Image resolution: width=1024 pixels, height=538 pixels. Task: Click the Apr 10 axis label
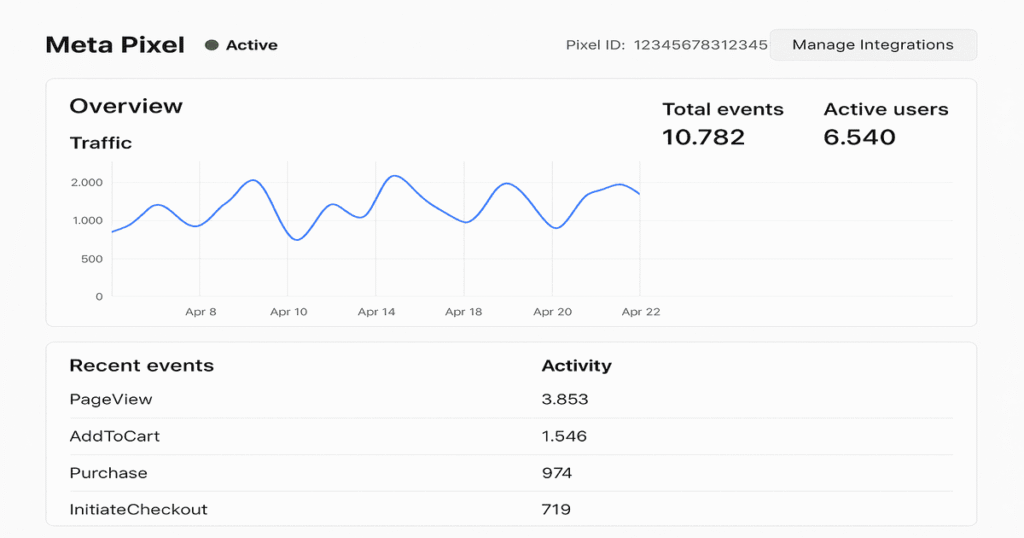[289, 311]
